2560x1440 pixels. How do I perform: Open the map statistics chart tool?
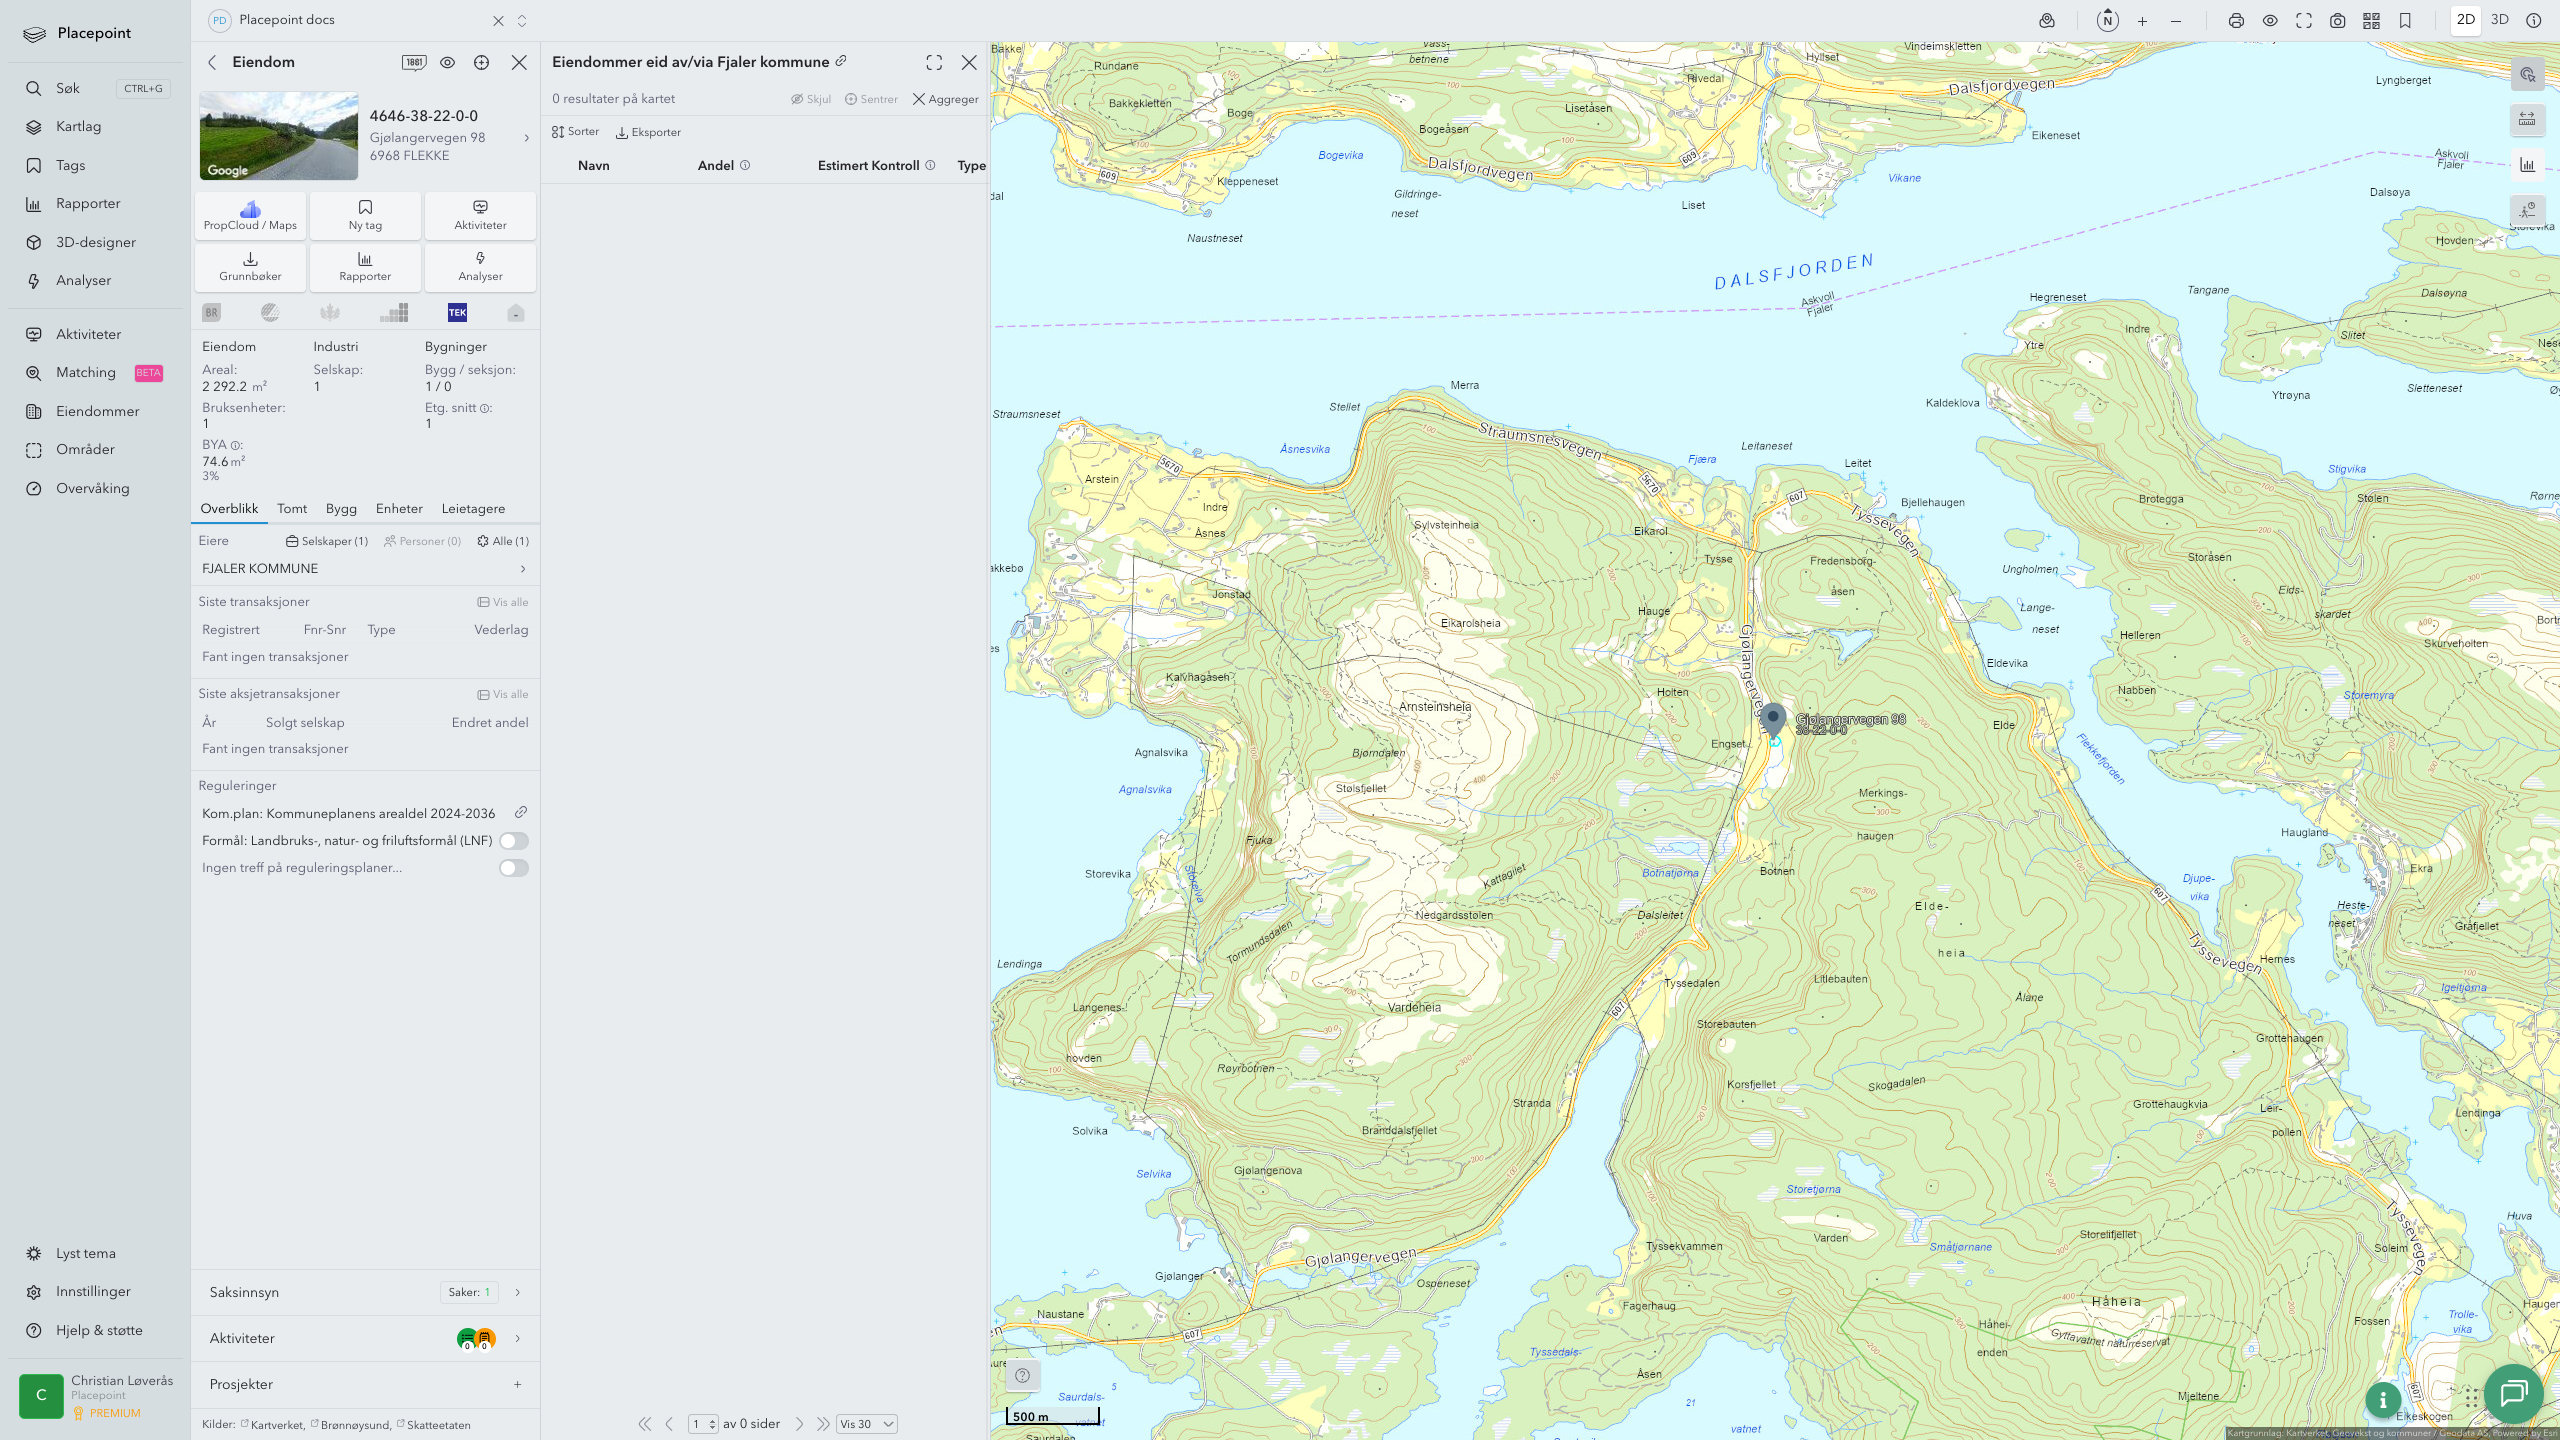2527,165
